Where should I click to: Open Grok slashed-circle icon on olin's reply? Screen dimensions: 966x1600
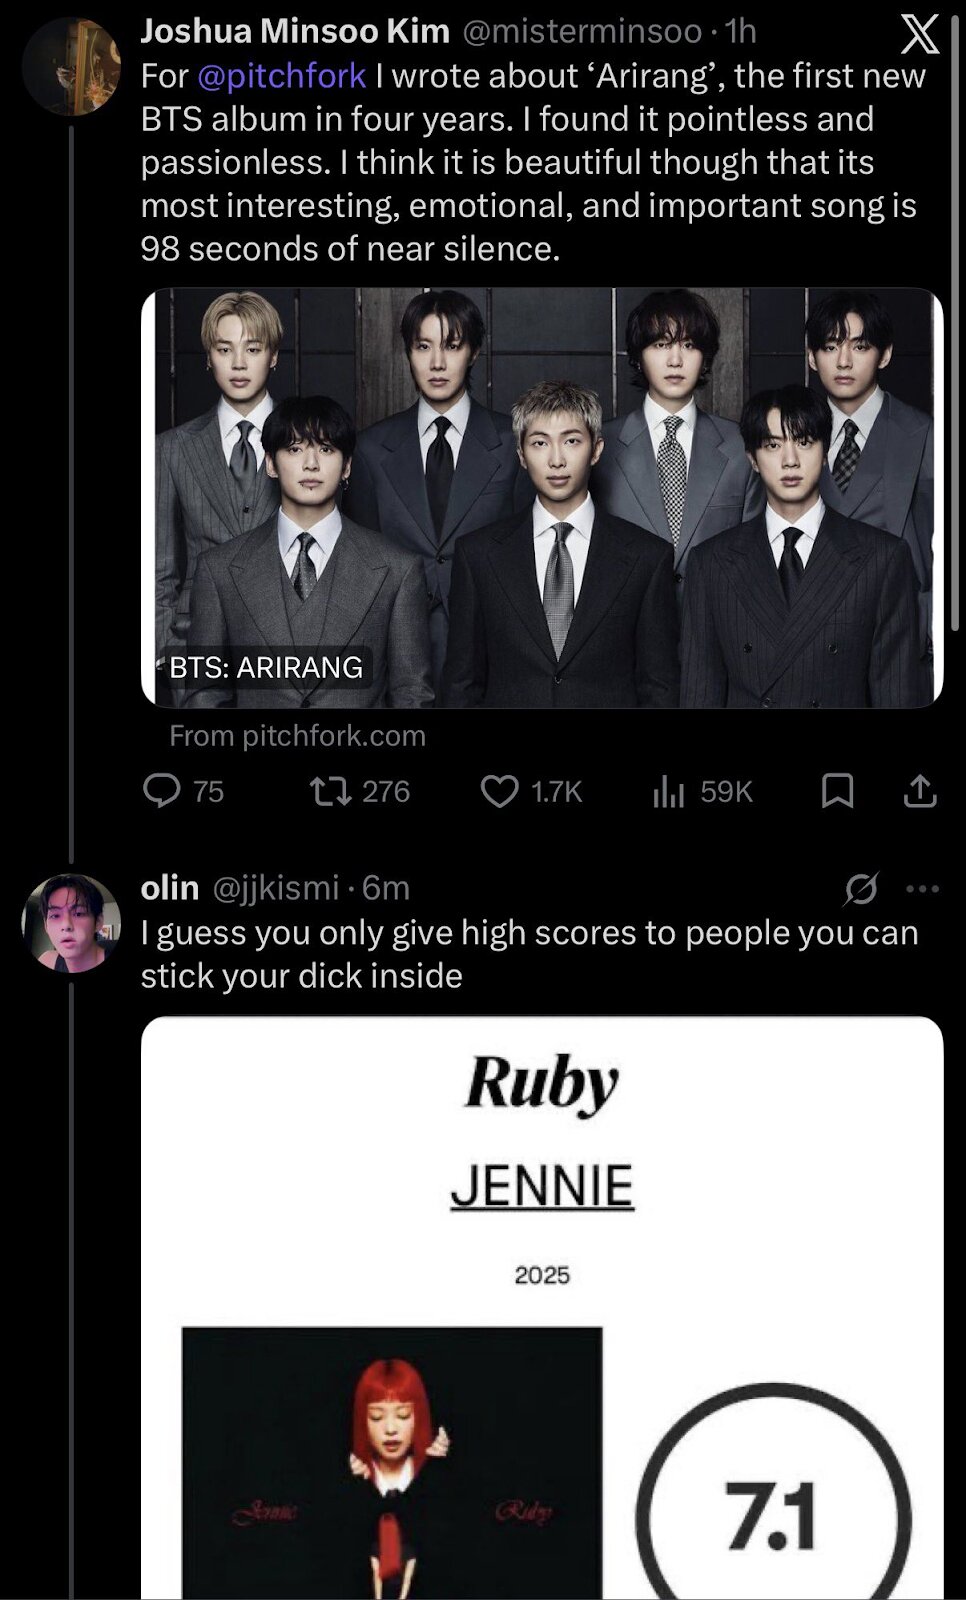point(861,888)
